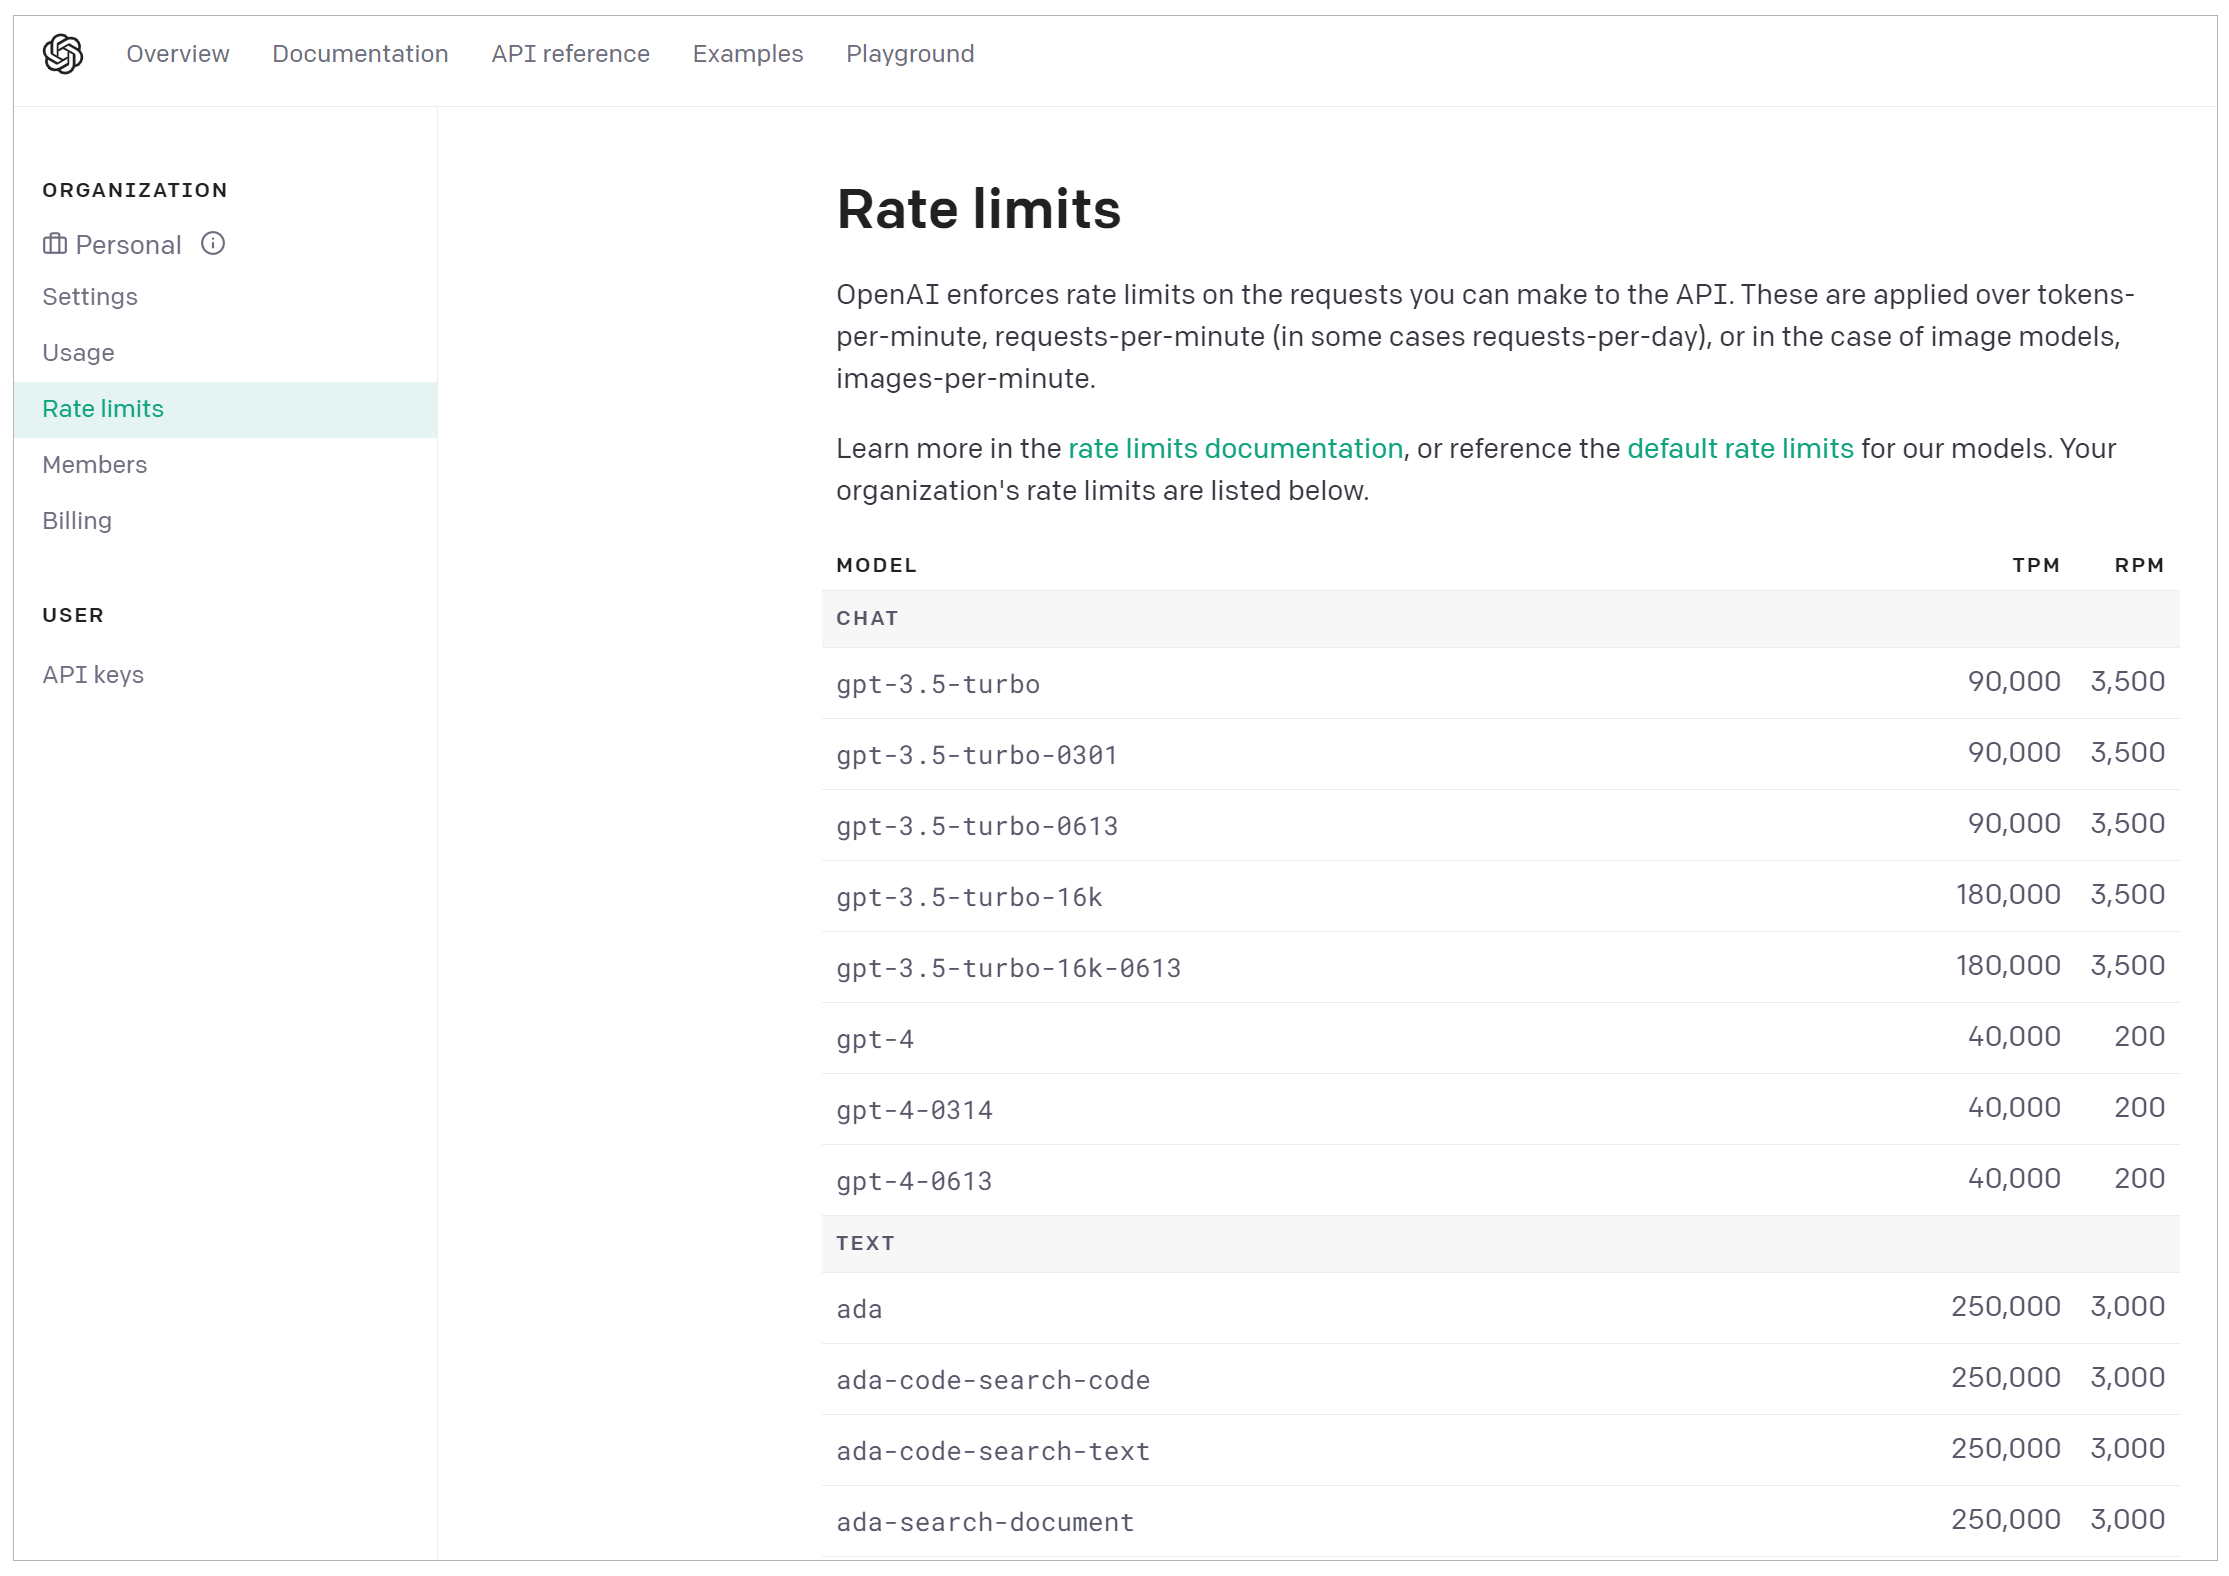Open the Overview nav item
Viewport: 2229px width, 1576px height.
pyautogui.click(x=177, y=54)
